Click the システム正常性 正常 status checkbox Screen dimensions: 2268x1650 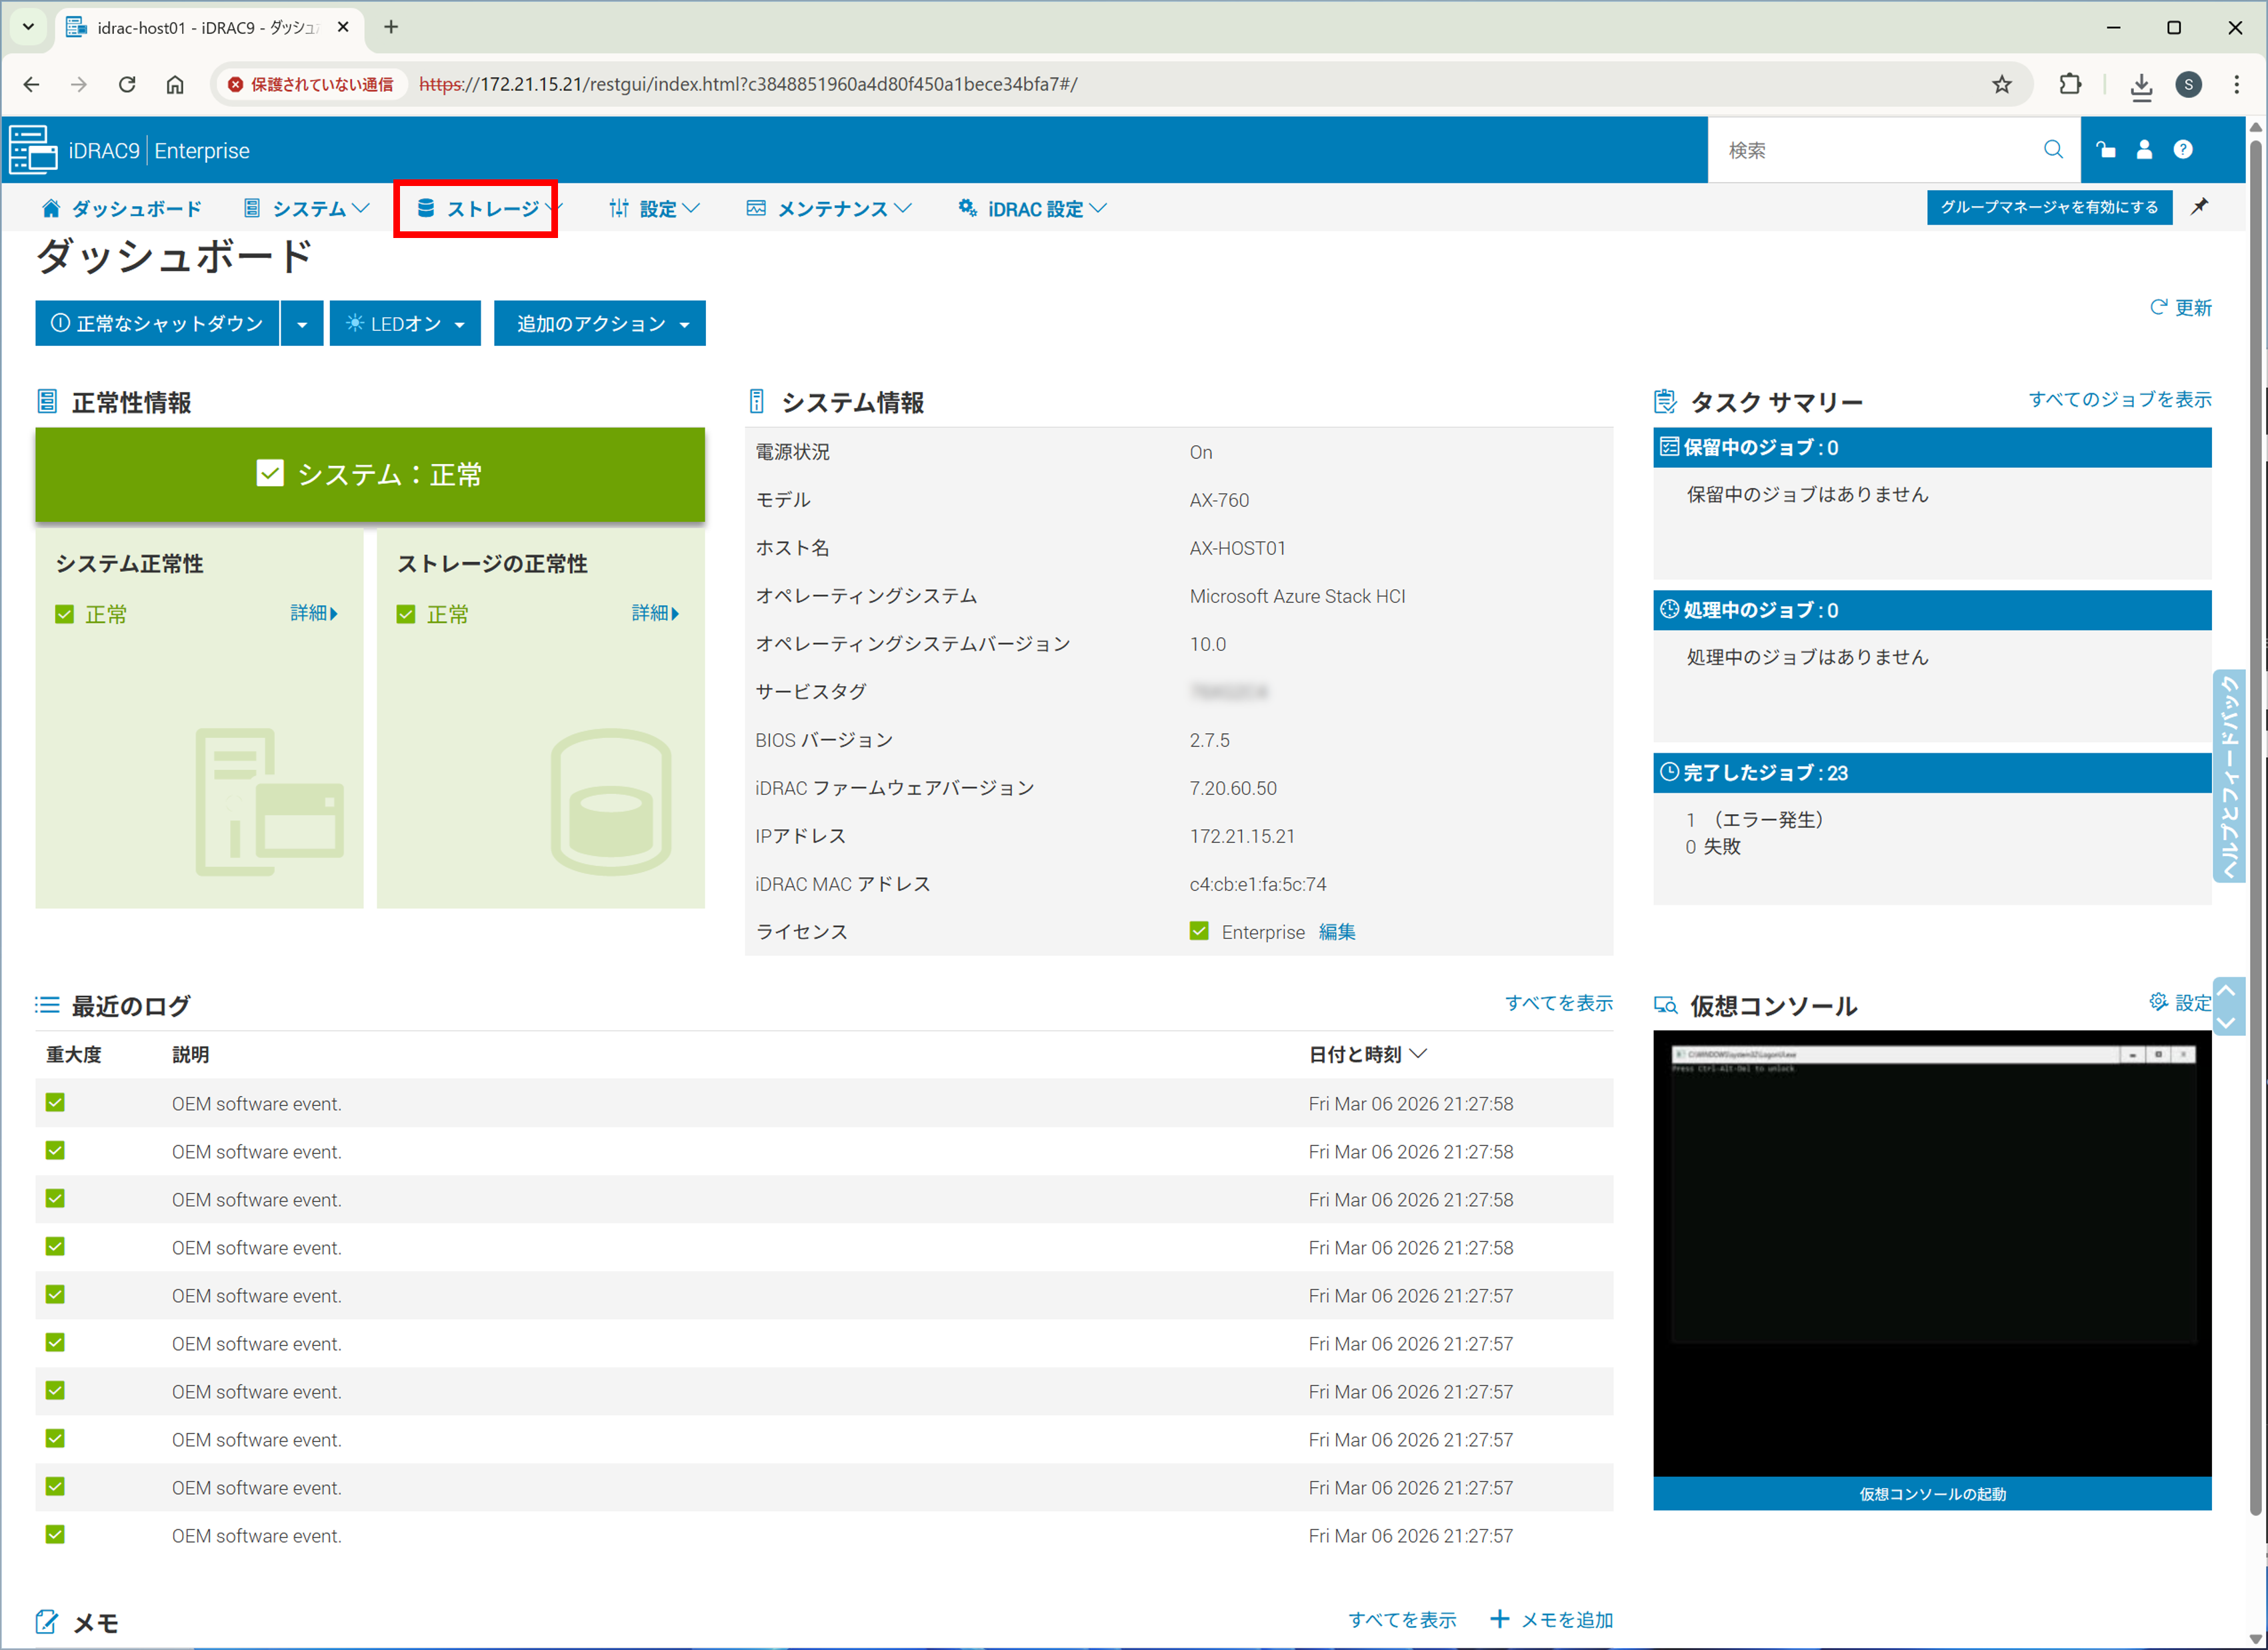(x=65, y=614)
